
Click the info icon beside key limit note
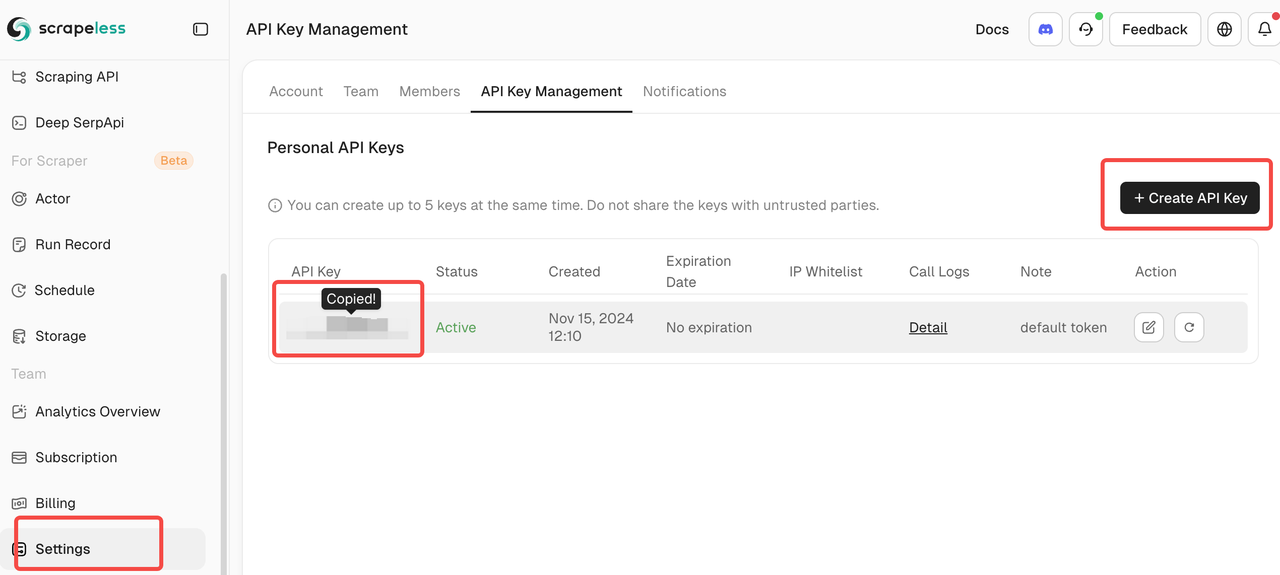[x=274, y=205]
